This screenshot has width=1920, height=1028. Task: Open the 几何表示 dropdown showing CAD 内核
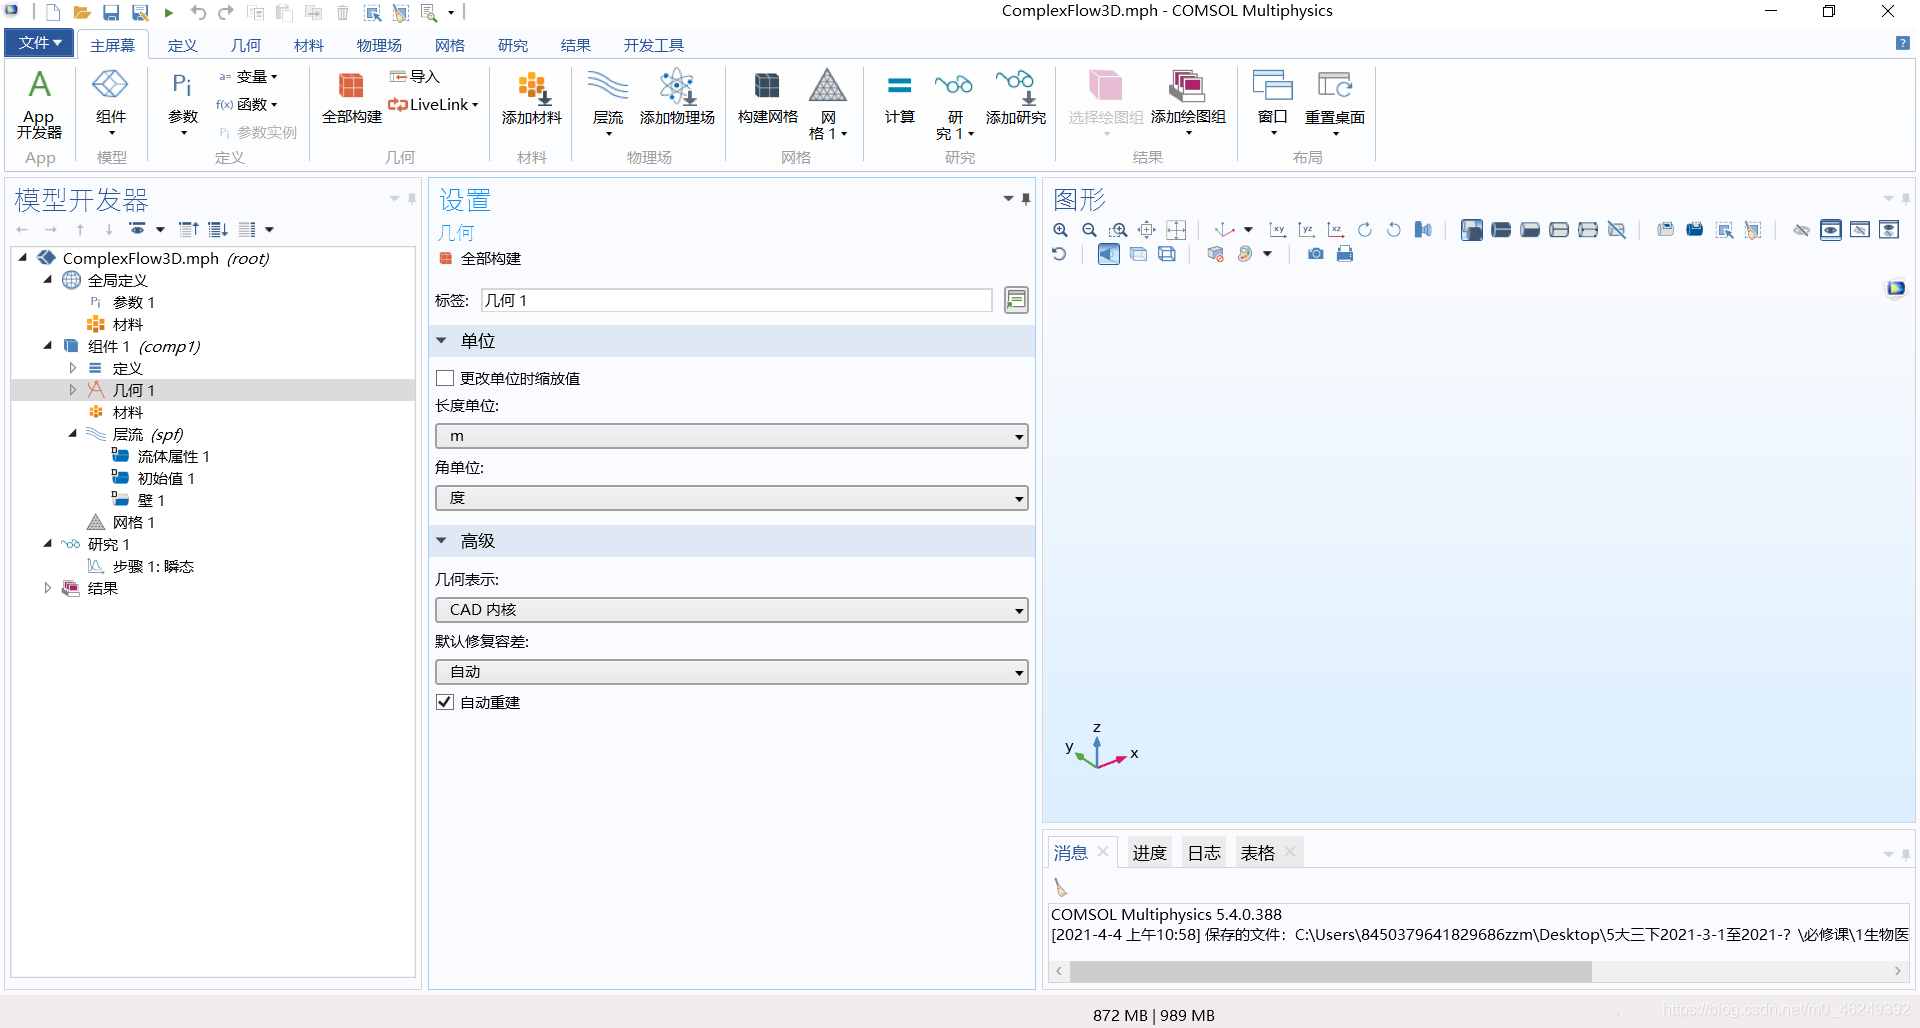[731, 610]
